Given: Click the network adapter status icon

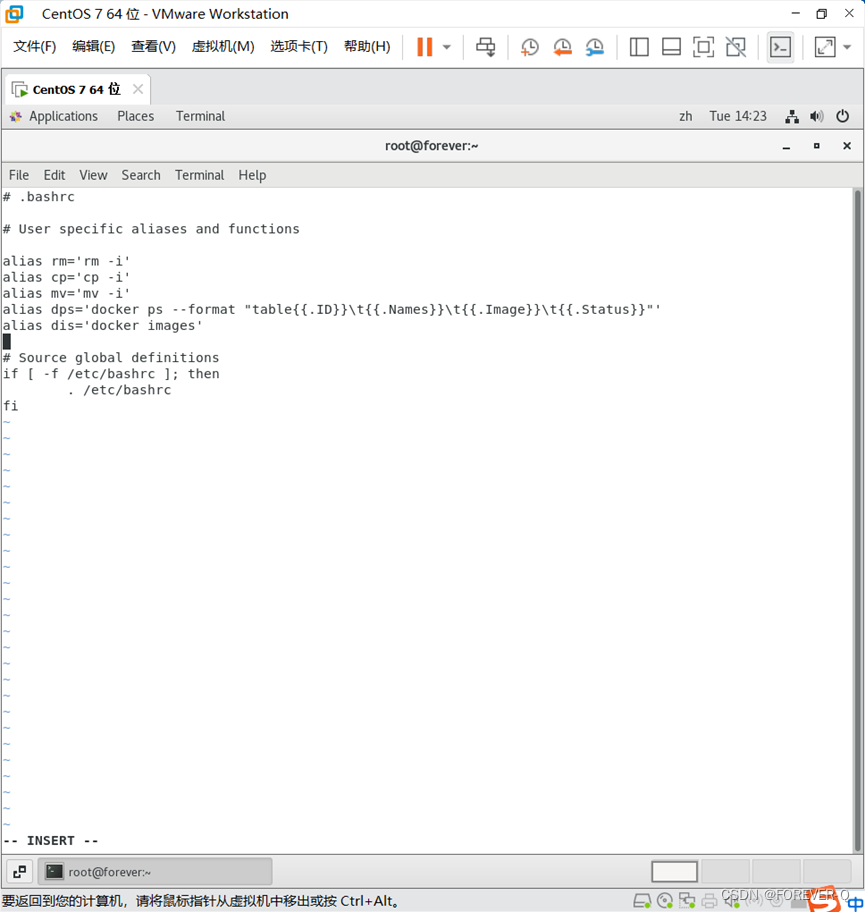Looking at the screenshot, I should point(687,901).
